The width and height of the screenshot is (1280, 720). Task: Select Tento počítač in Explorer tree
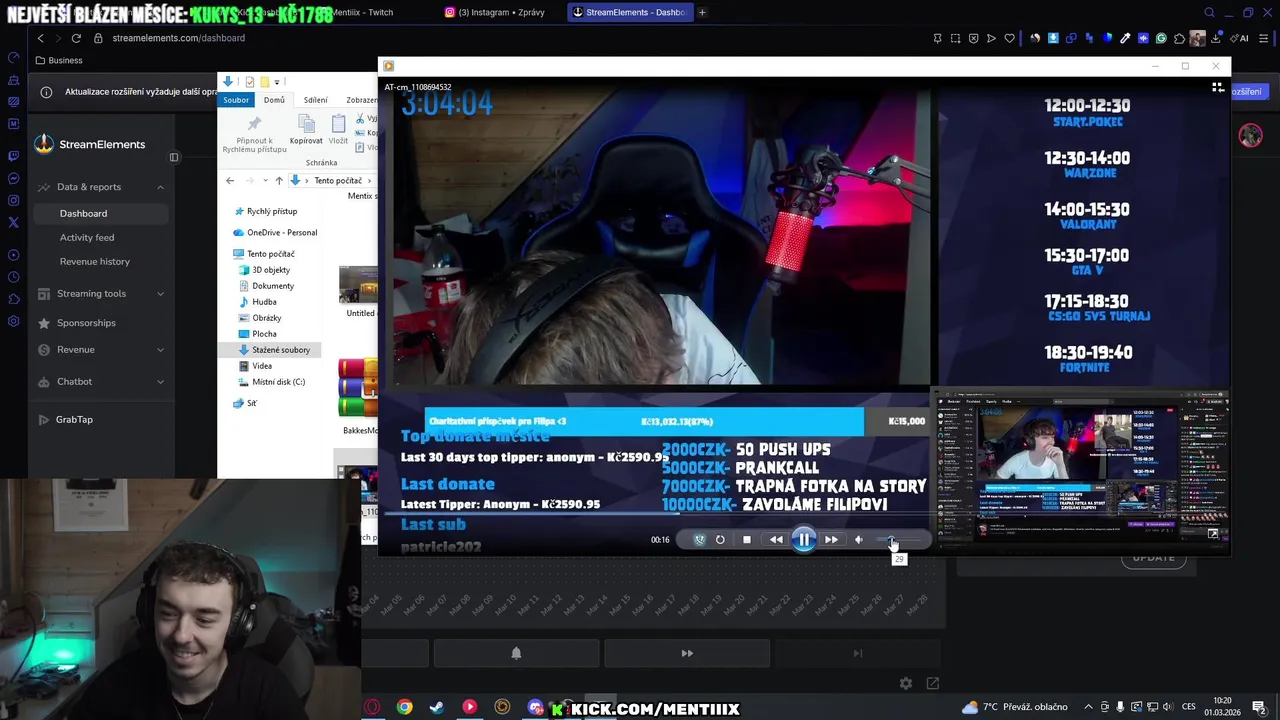[x=264, y=254]
